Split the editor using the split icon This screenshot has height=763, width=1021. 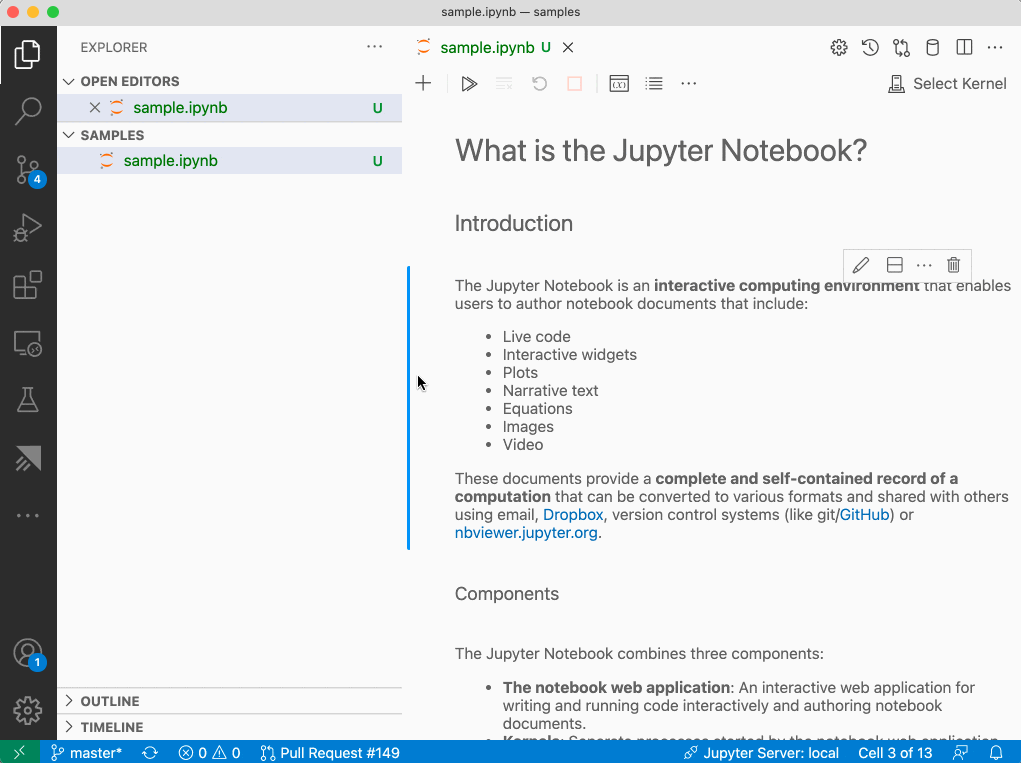[963, 47]
